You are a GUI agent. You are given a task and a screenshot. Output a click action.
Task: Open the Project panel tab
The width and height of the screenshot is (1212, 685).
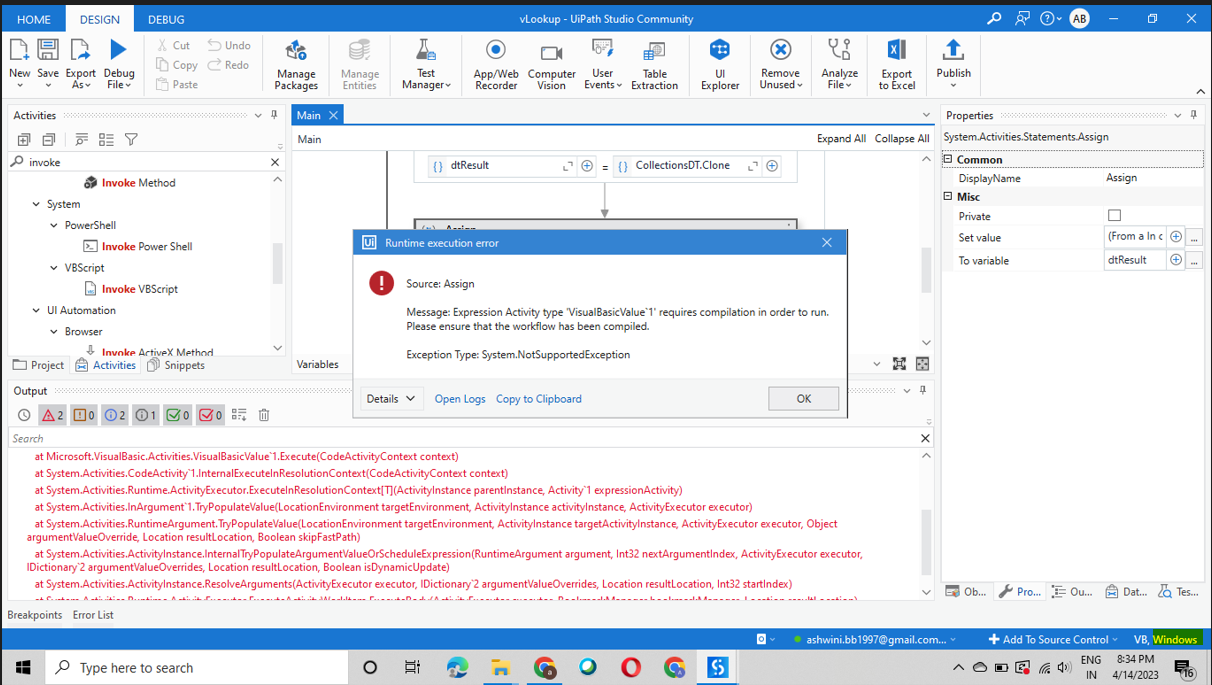pos(39,365)
